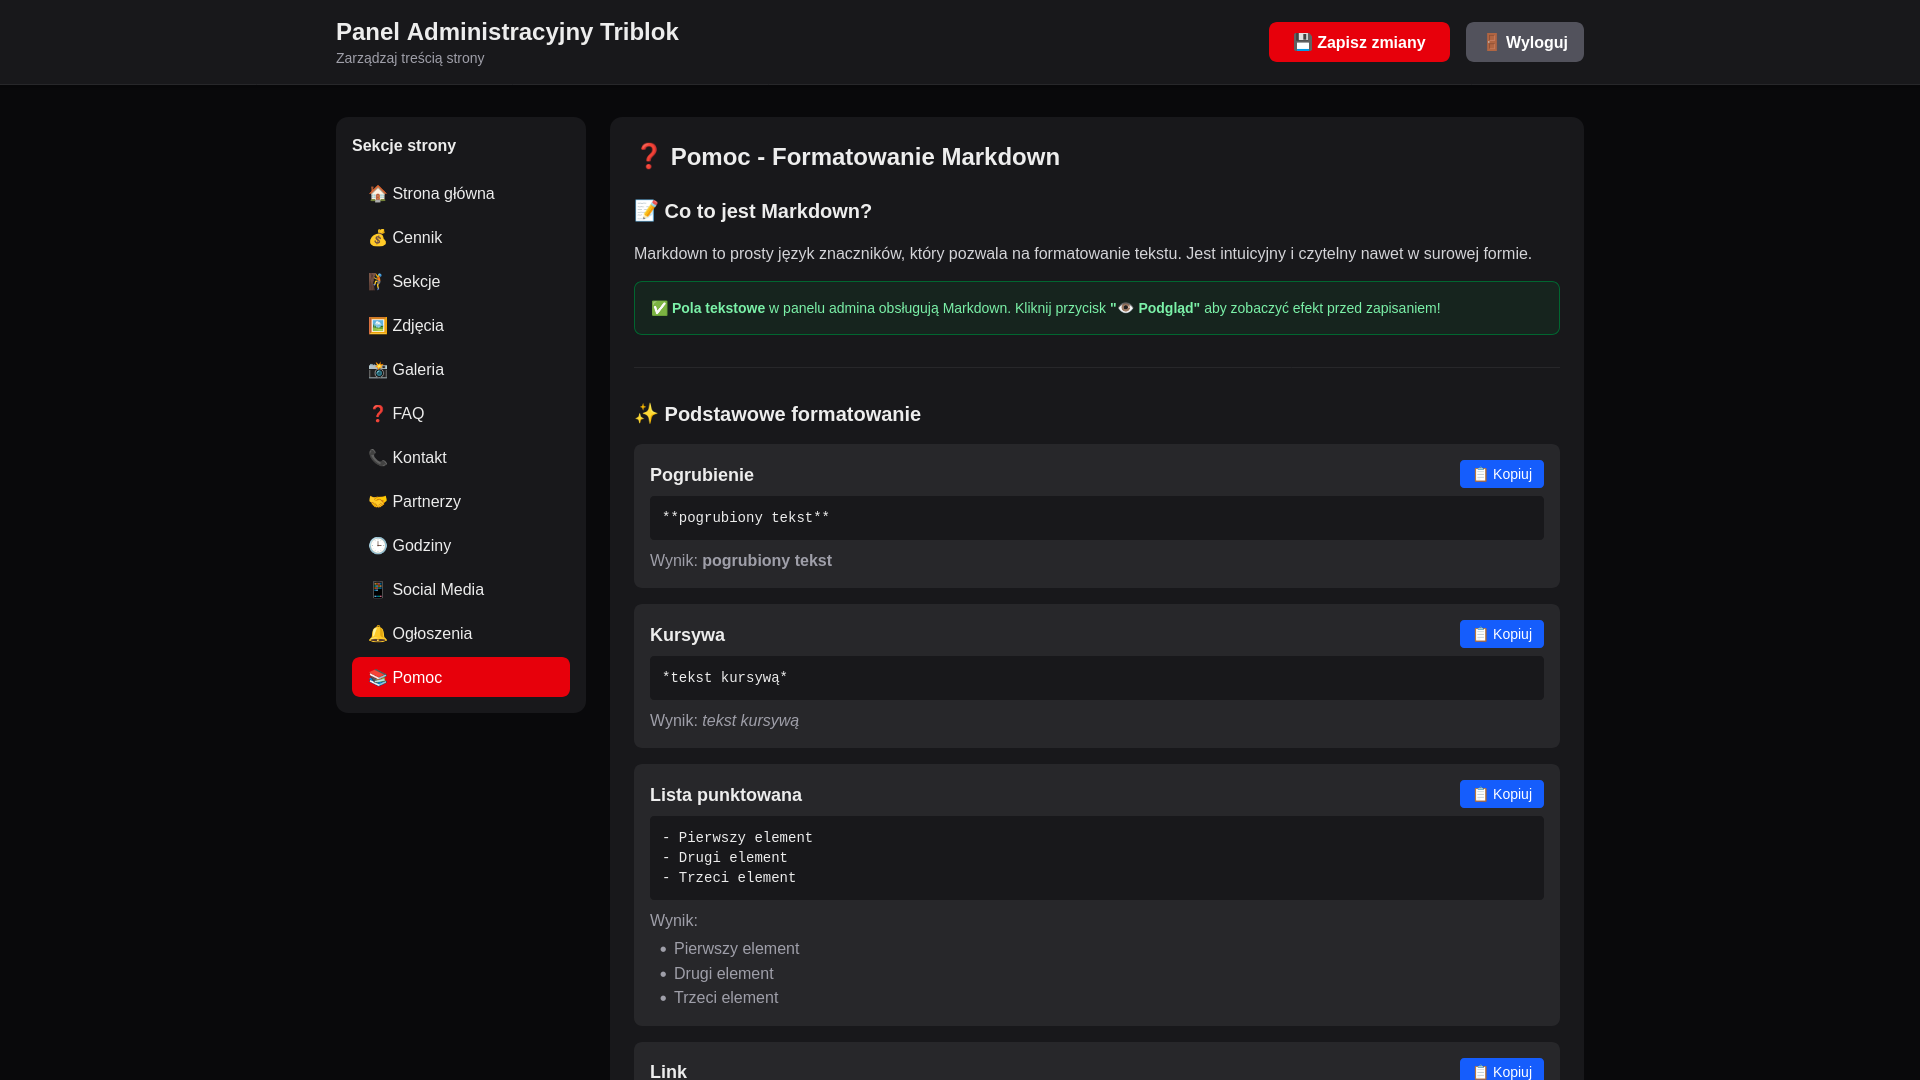Image resolution: width=1920 pixels, height=1080 pixels.
Task: Save changes with Zapisz zmiany button
Action: tap(1358, 42)
